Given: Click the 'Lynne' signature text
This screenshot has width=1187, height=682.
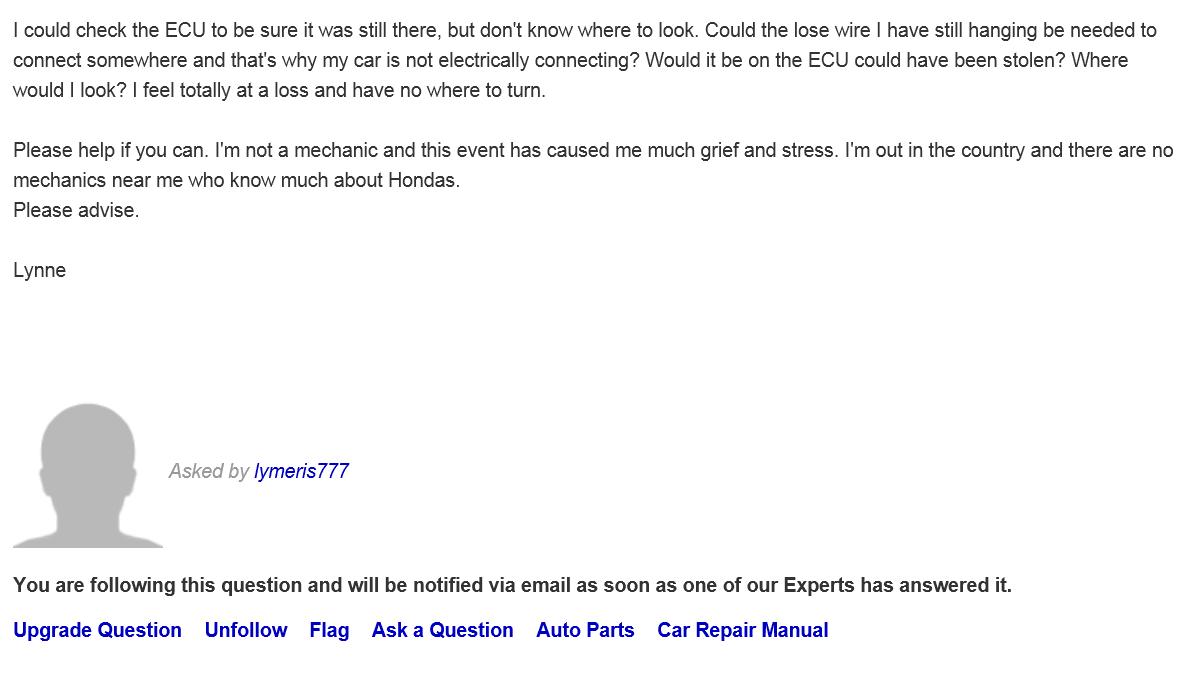Looking at the screenshot, I should (x=40, y=270).
